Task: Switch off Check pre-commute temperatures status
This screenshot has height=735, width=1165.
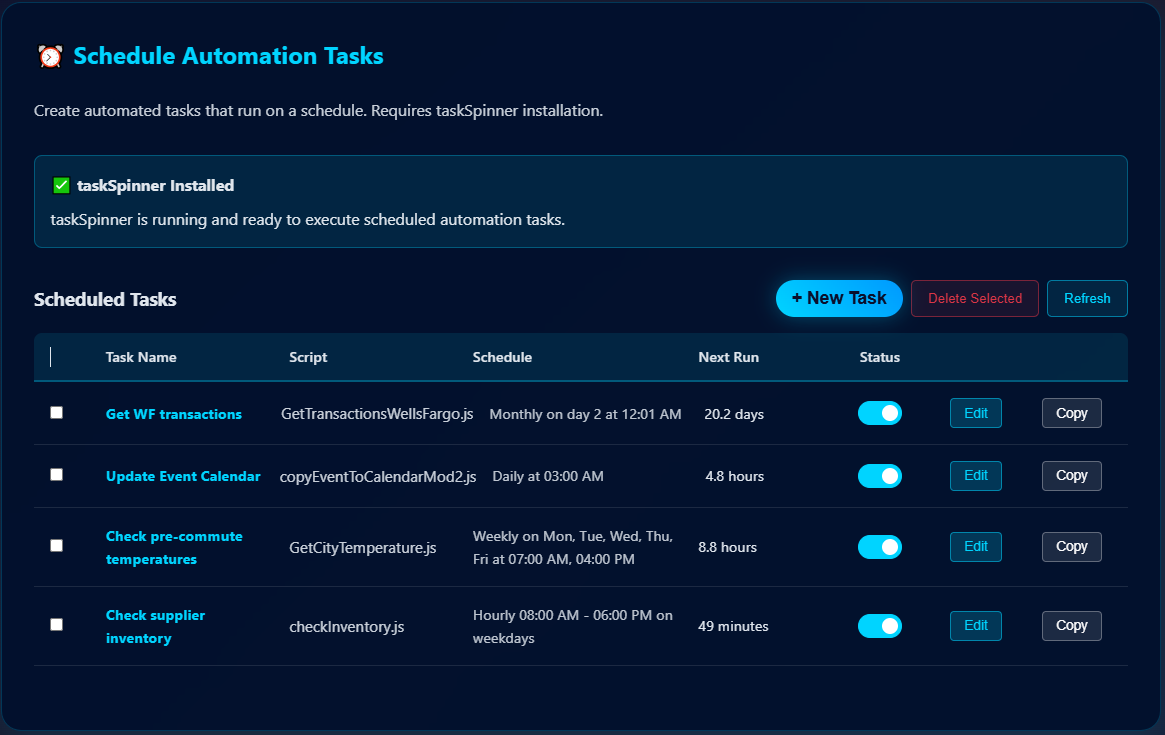Action: [x=880, y=547]
